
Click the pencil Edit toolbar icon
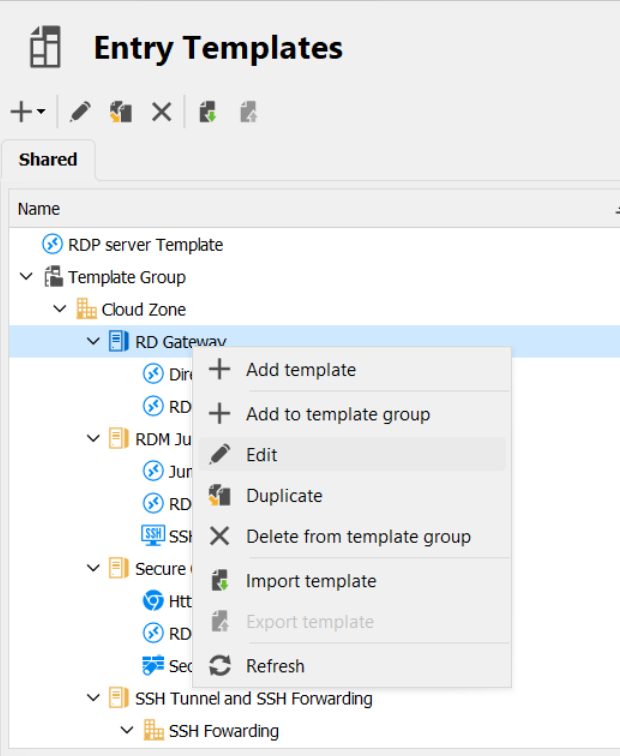(80, 112)
